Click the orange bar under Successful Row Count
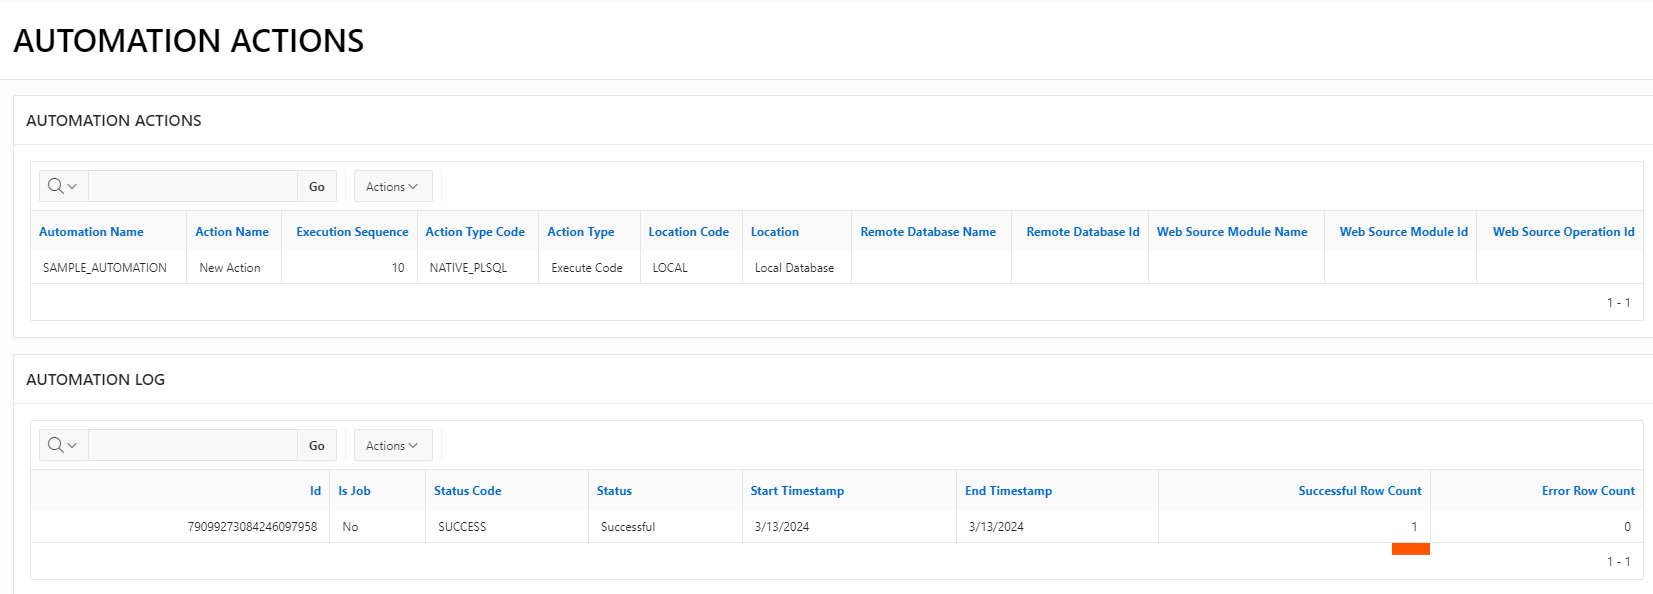This screenshot has height=594, width=1653. 1410,549
